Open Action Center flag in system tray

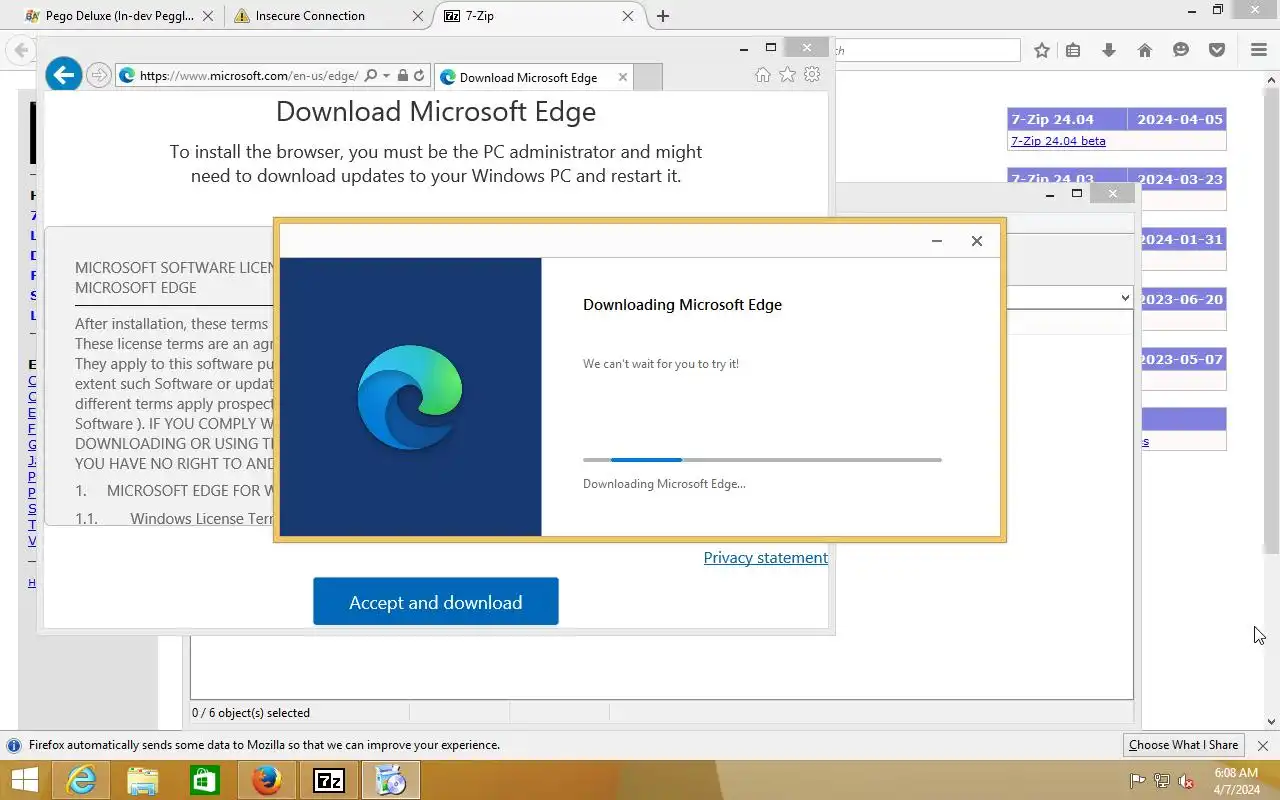coord(1137,781)
